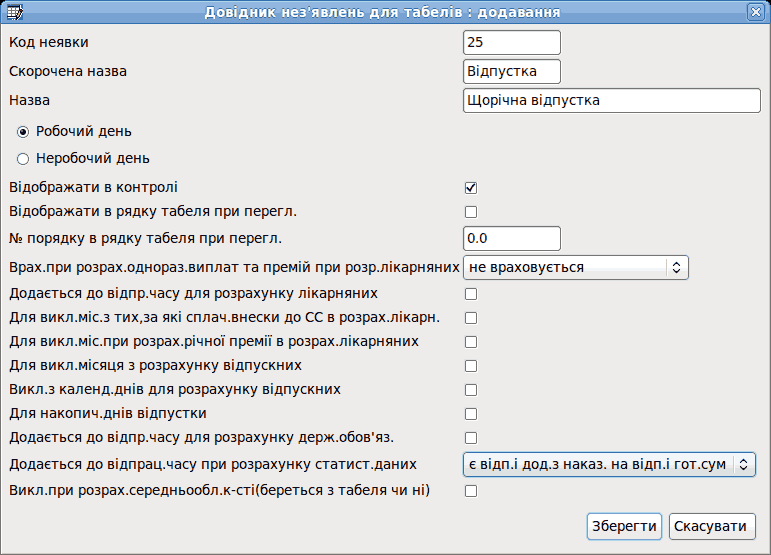
Task: Tick 'Для викл.місяця з розрахунку відпускних' checkbox
Action: click(x=471, y=366)
